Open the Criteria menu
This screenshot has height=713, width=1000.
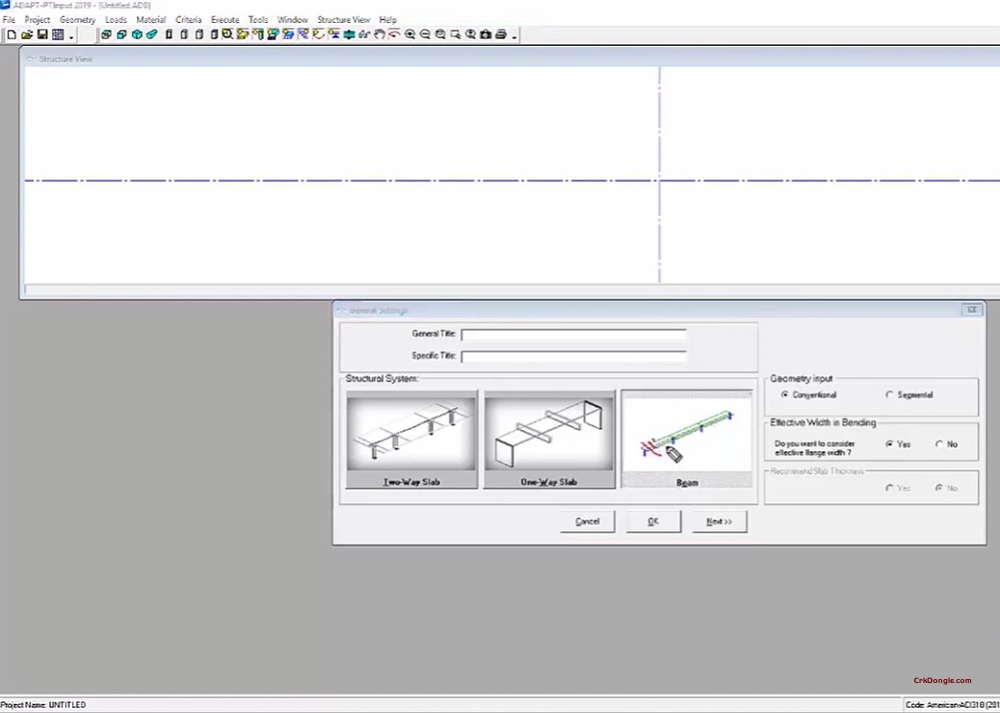point(188,20)
